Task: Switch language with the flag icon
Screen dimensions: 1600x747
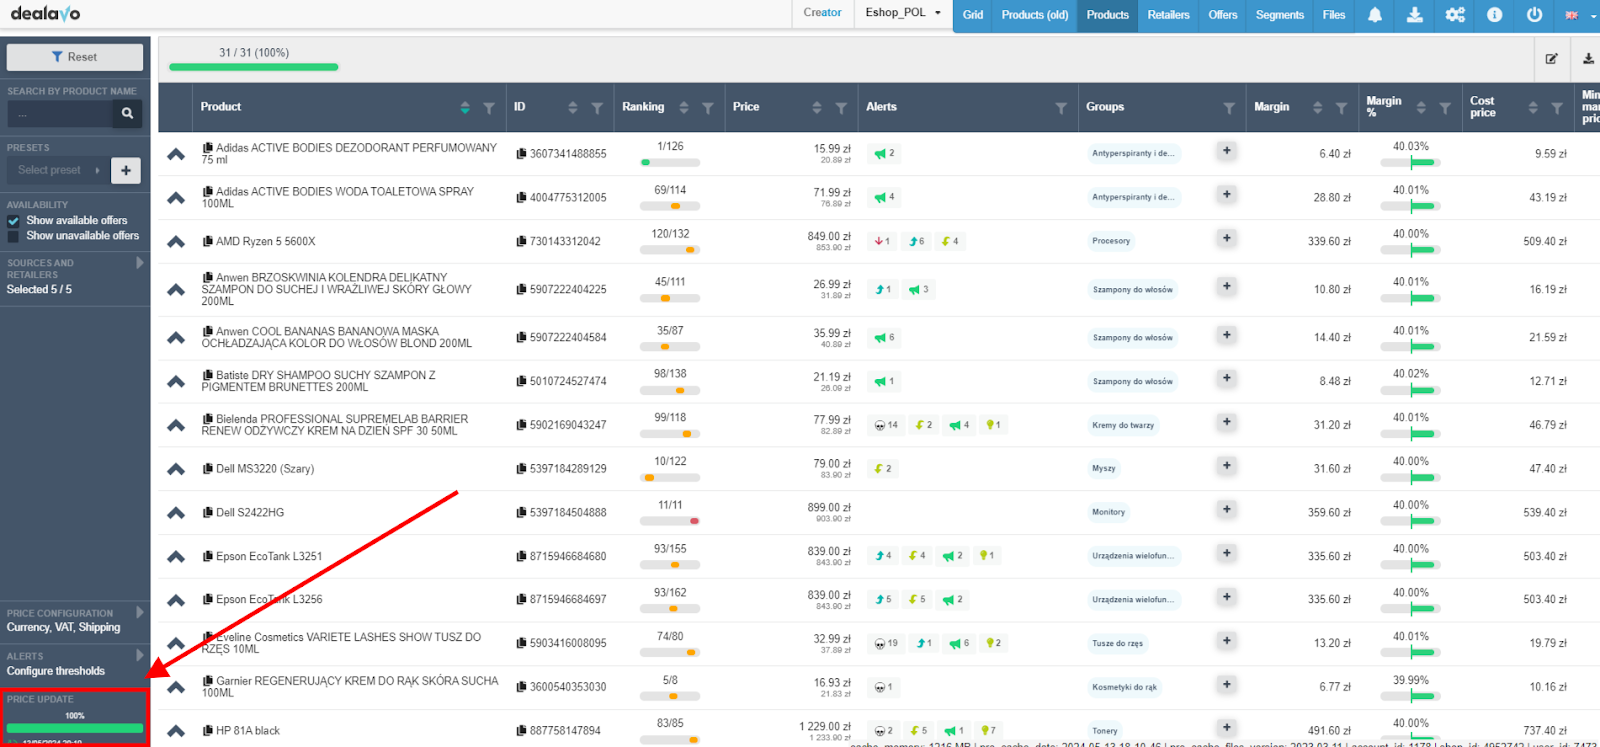Action: coord(1571,15)
